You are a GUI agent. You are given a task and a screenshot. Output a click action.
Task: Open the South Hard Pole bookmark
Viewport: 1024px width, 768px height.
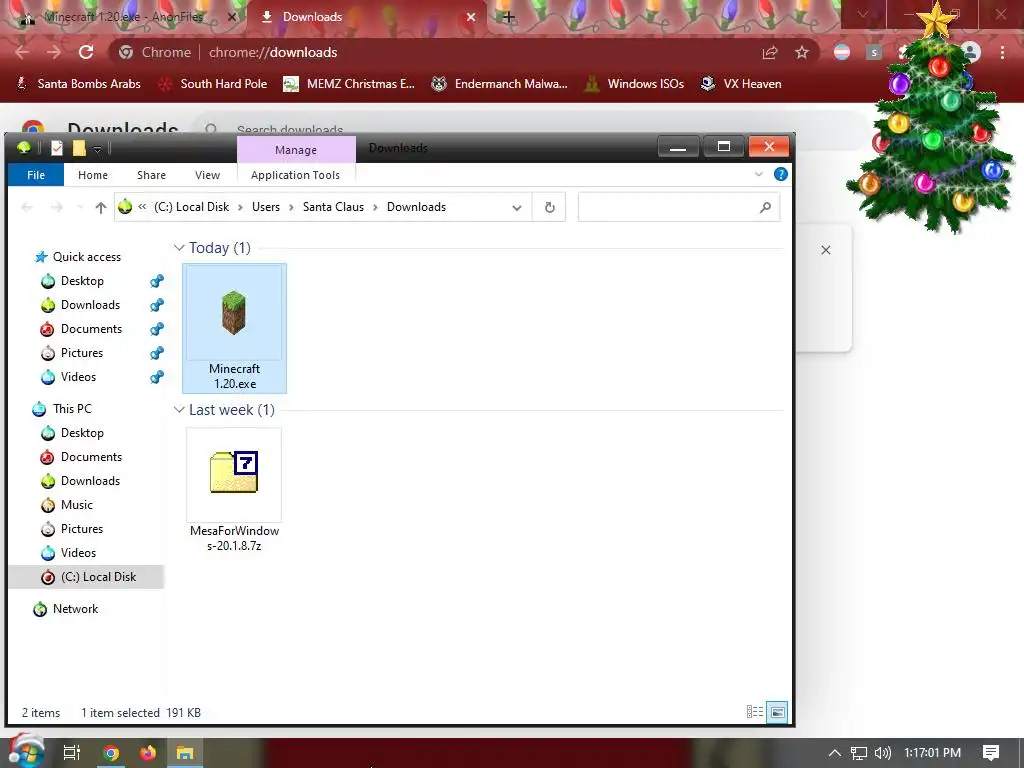(213, 84)
